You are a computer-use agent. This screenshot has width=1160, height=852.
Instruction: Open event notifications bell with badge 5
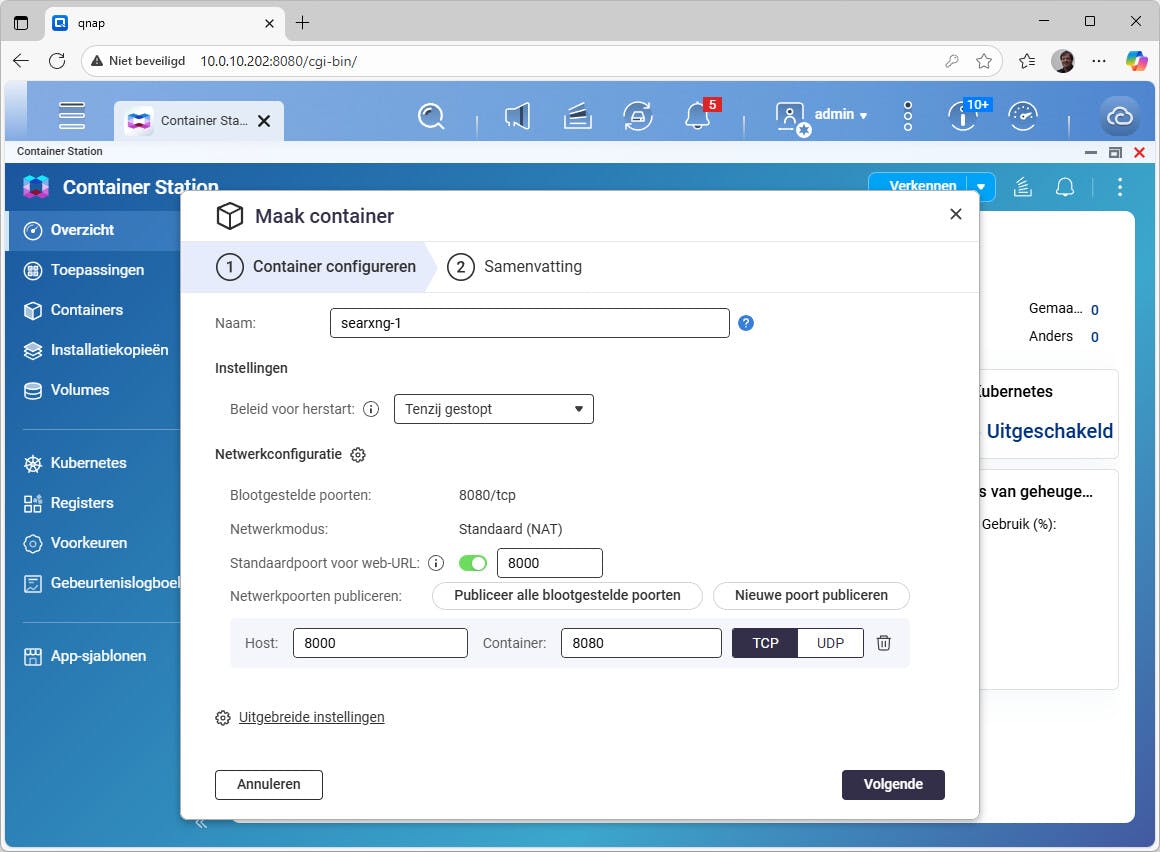click(699, 115)
